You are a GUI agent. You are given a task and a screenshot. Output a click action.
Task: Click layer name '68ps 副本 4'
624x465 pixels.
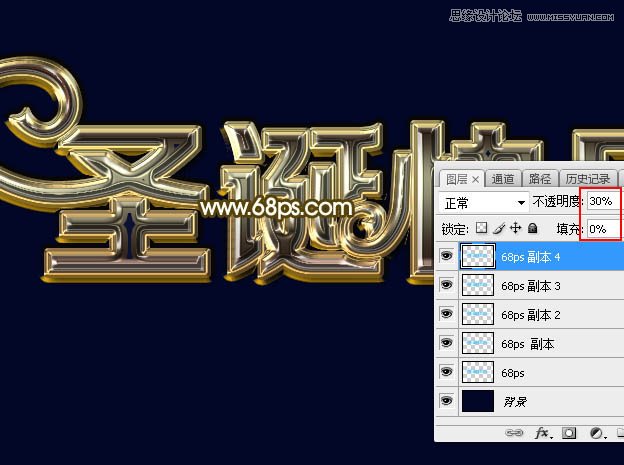(x=530, y=257)
